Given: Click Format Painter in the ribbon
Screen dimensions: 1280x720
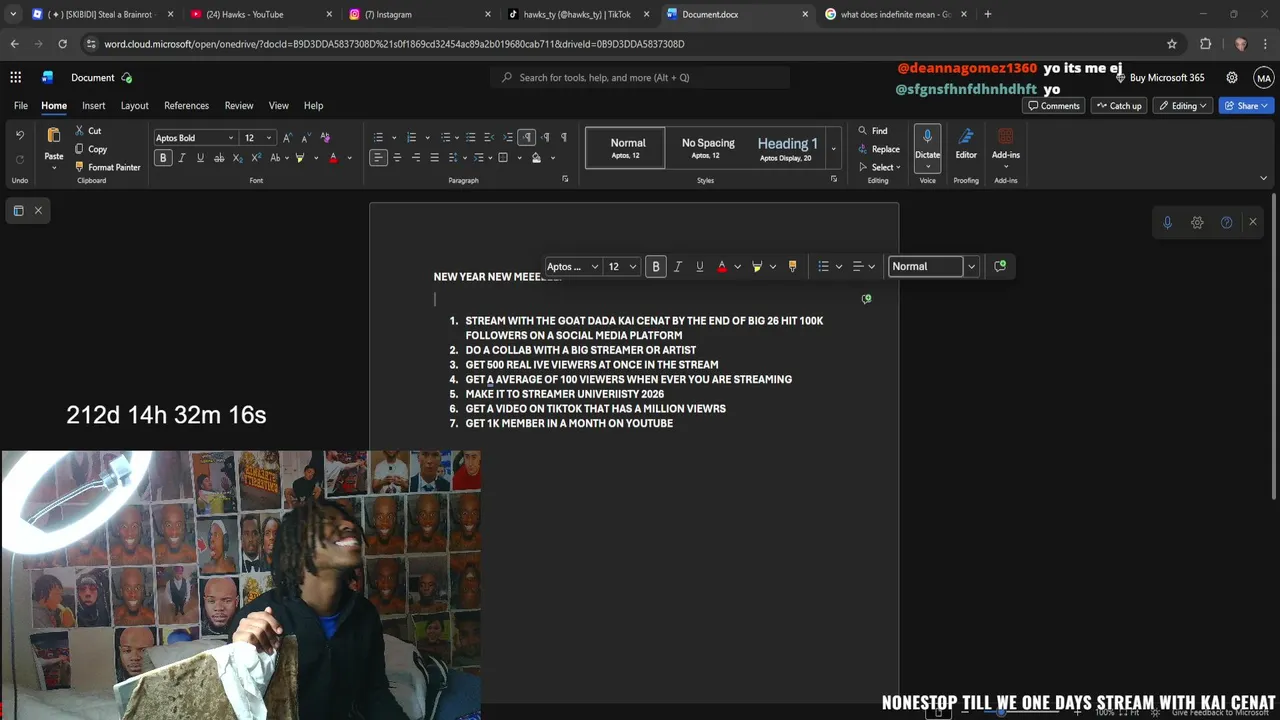Looking at the screenshot, I should (x=107, y=167).
